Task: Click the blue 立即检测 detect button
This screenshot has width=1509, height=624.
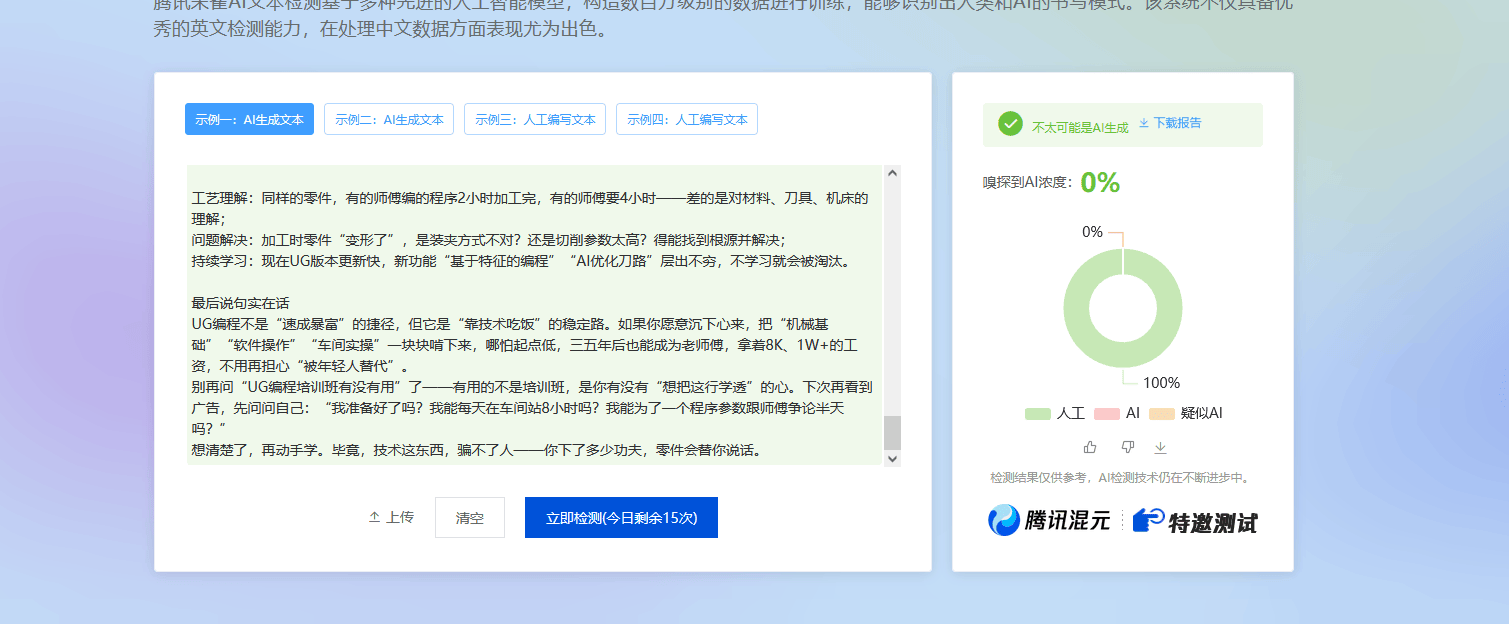Action: coord(620,517)
